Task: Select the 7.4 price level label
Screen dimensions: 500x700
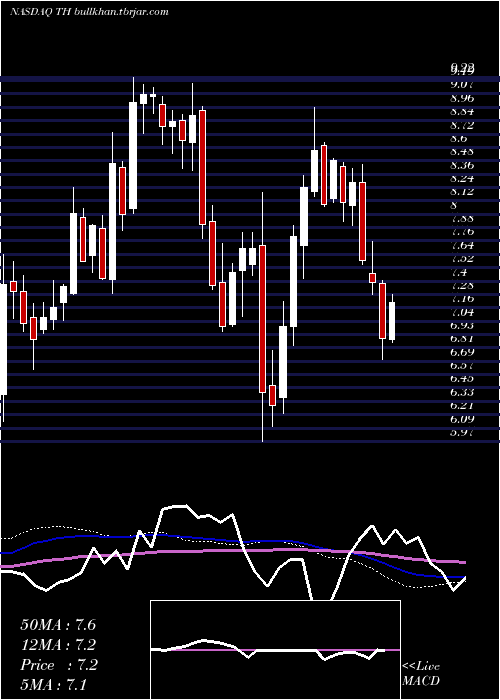Action: pos(459,272)
